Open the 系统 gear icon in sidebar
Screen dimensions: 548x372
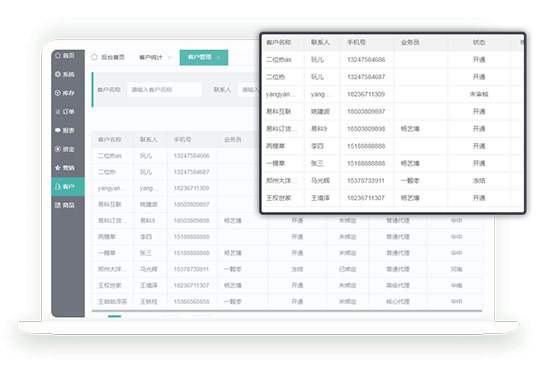pyautogui.click(x=58, y=74)
